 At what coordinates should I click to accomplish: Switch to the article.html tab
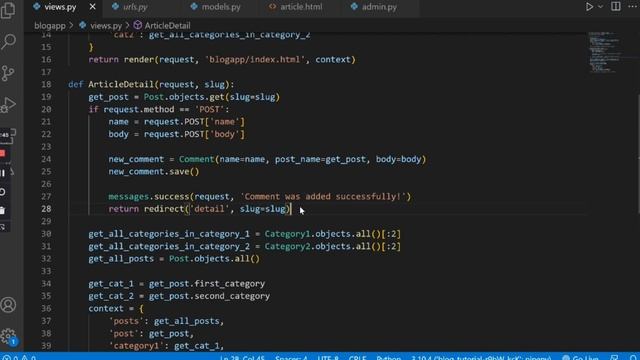point(301,7)
